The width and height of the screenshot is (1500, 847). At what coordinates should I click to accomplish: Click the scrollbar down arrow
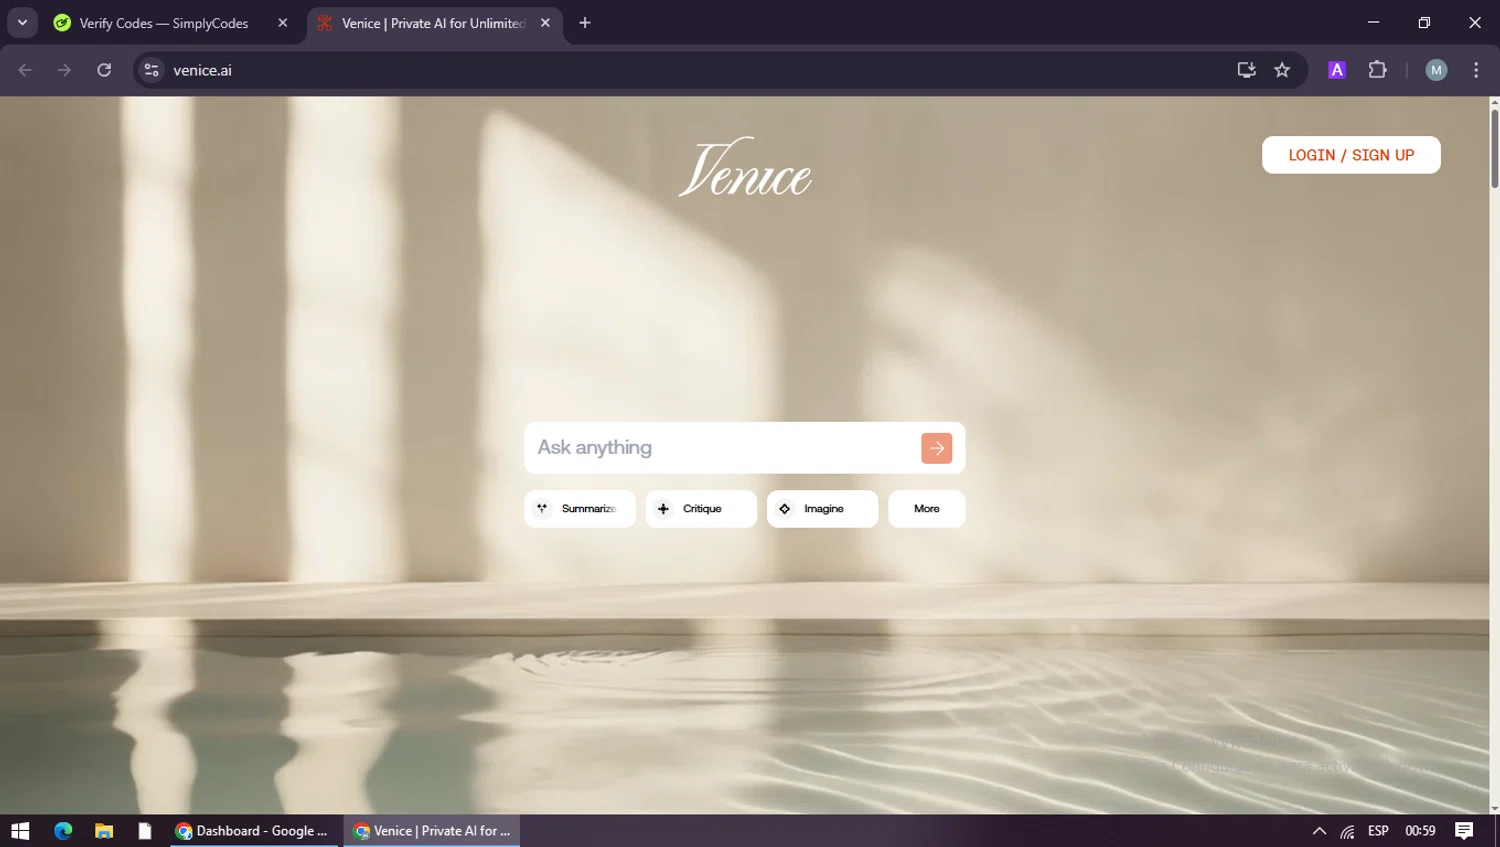1495,808
